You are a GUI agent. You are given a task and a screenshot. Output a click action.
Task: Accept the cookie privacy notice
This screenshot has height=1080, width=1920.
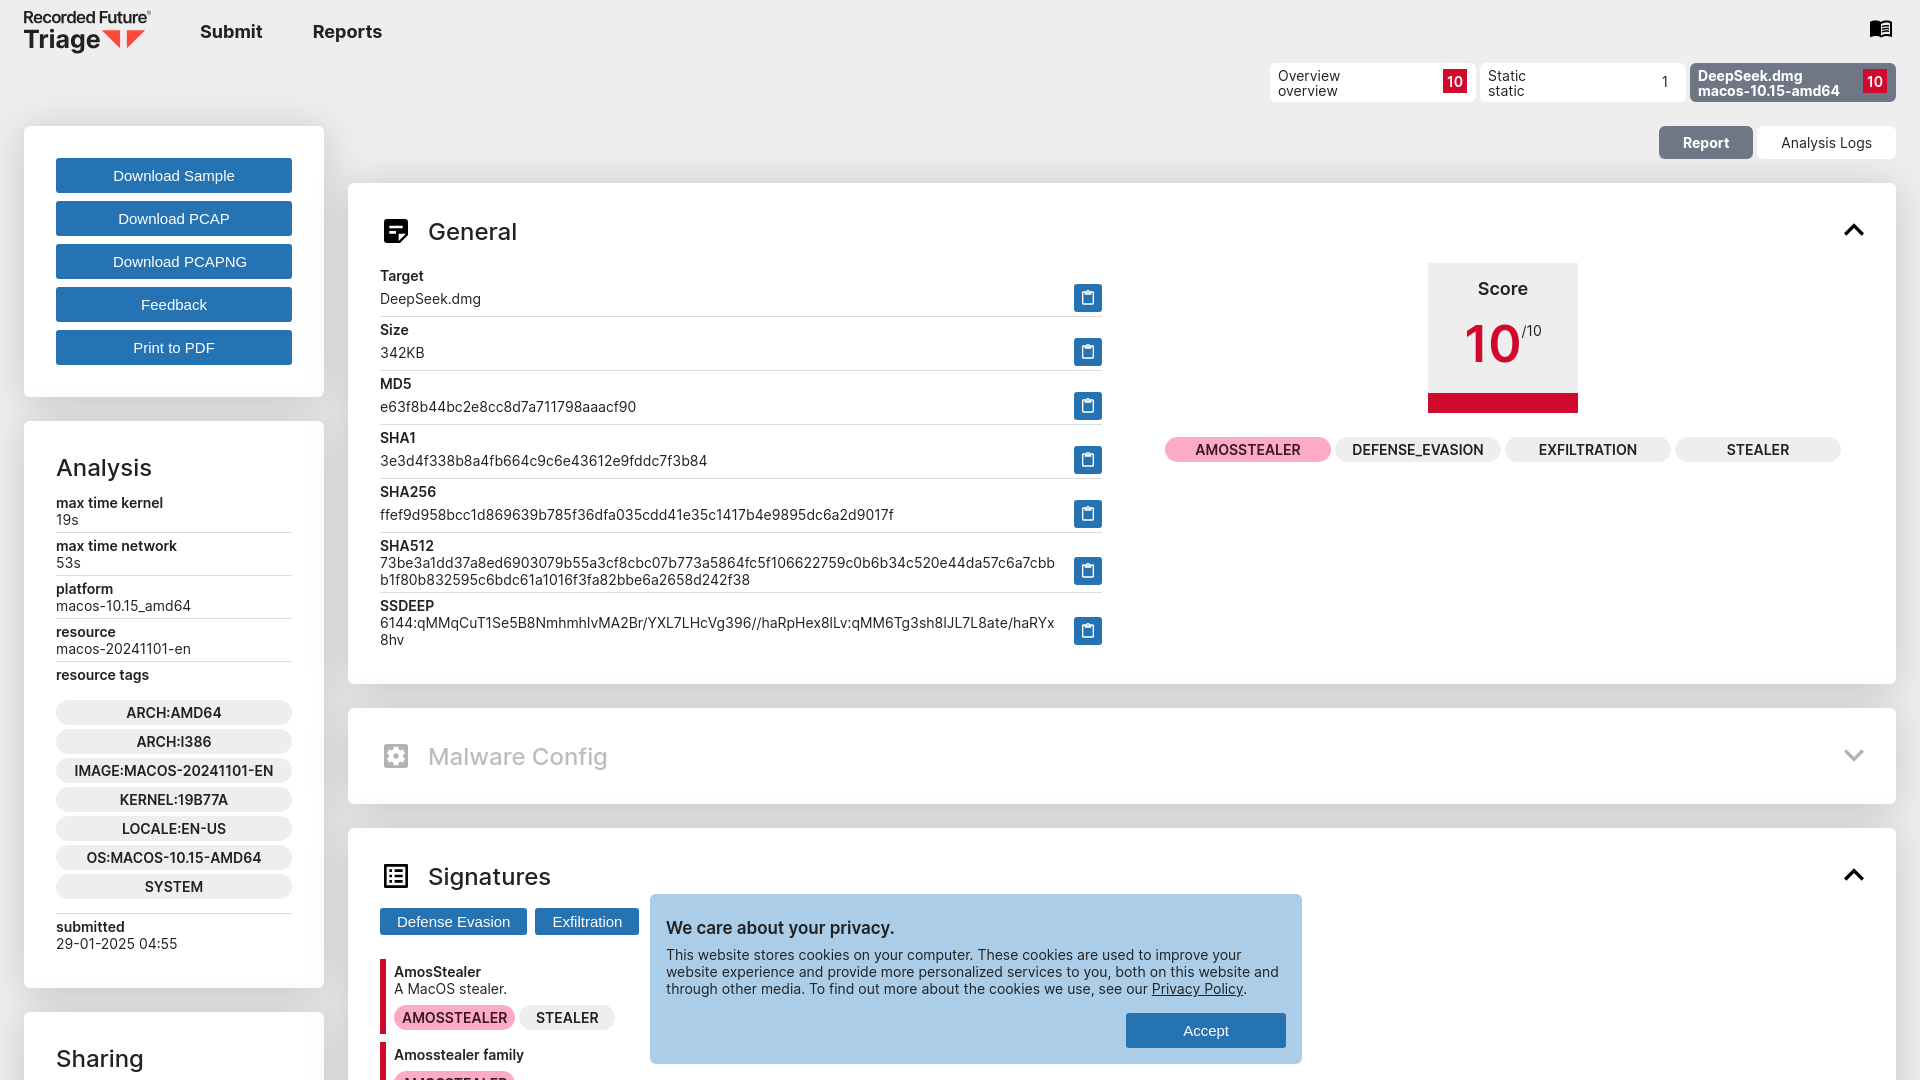[1205, 1031]
